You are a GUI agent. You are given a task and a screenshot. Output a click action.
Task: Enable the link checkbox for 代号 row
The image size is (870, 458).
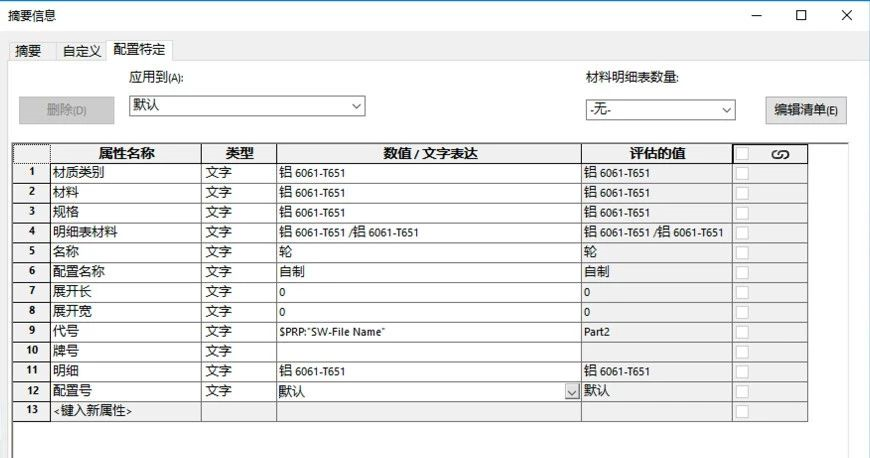[x=742, y=331]
